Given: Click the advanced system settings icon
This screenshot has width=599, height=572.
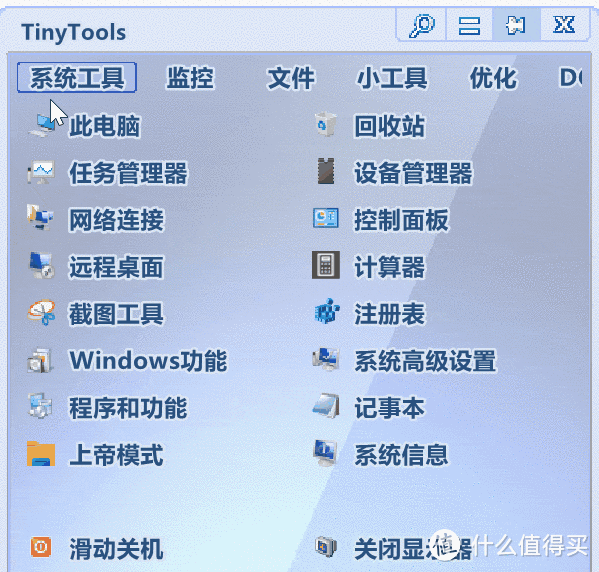Looking at the screenshot, I should click(x=326, y=359).
